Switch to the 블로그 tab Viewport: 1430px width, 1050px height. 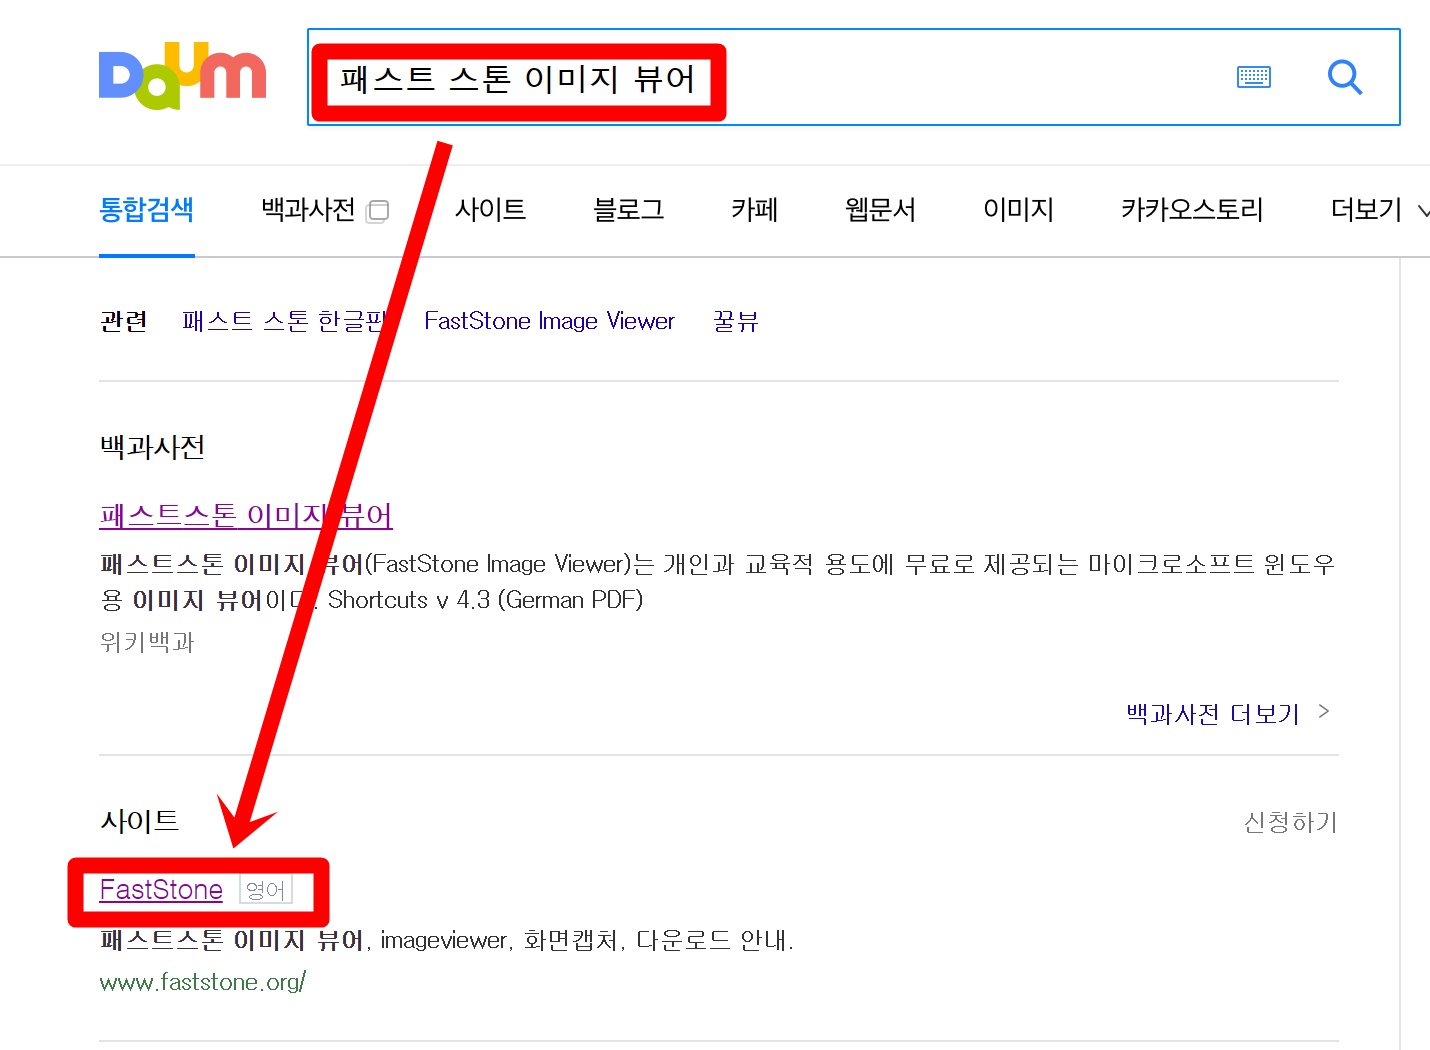(x=628, y=210)
